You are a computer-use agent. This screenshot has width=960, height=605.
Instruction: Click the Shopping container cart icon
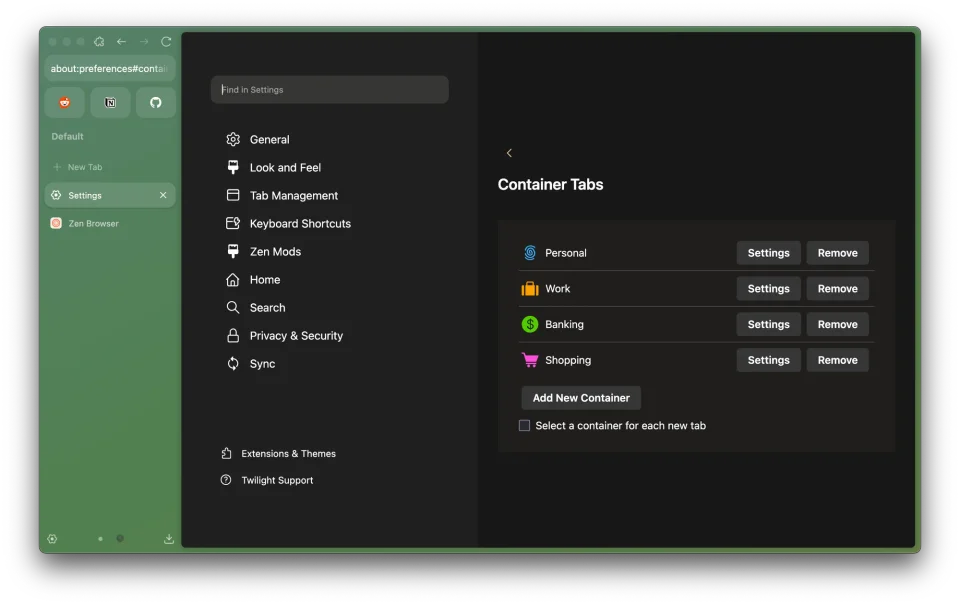[x=530, y=360]
